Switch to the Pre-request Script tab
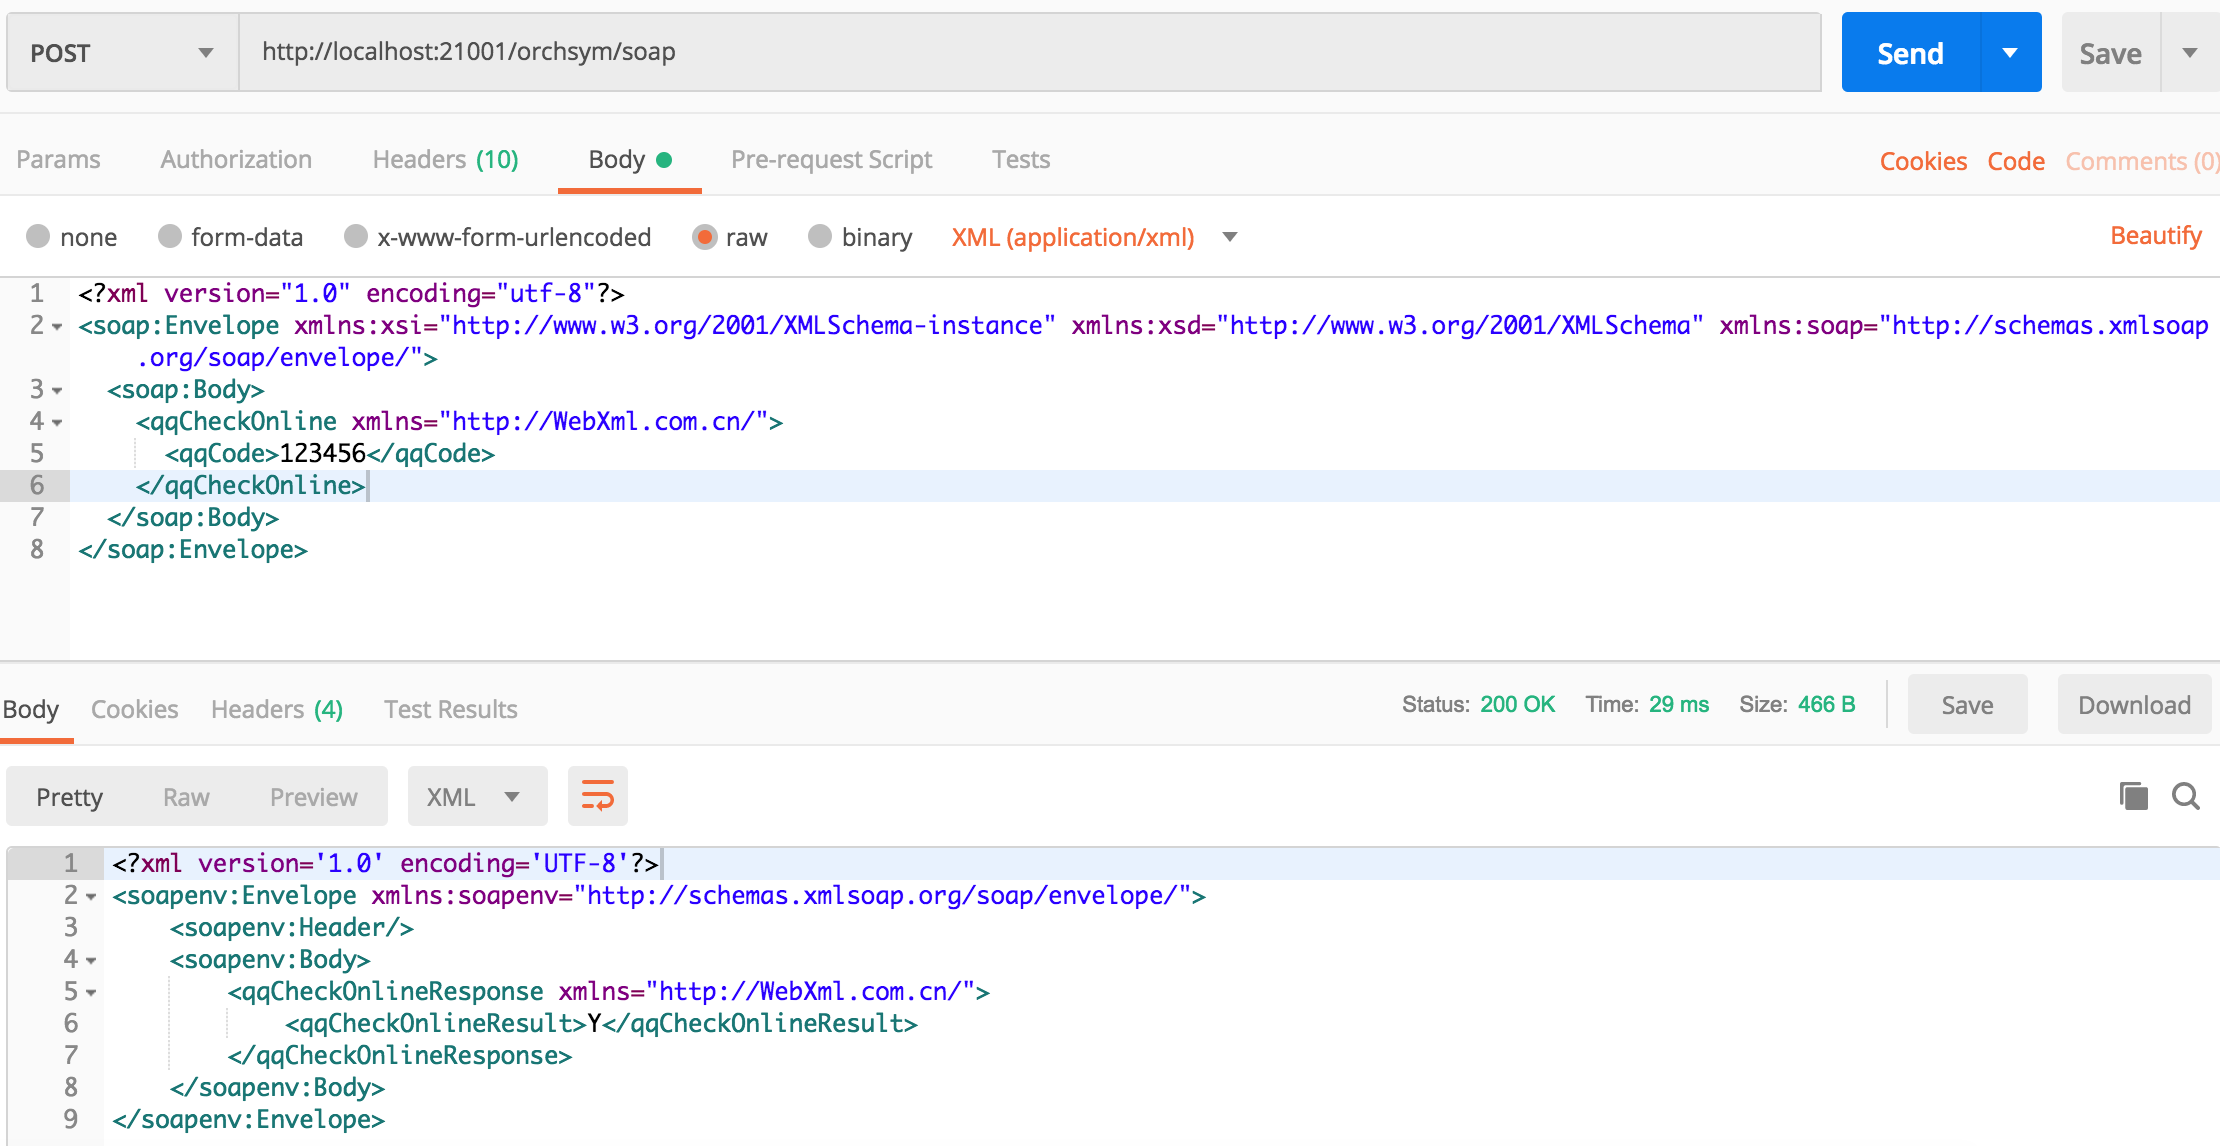Screen dimensions: 2220x1146 click(831, 160)
